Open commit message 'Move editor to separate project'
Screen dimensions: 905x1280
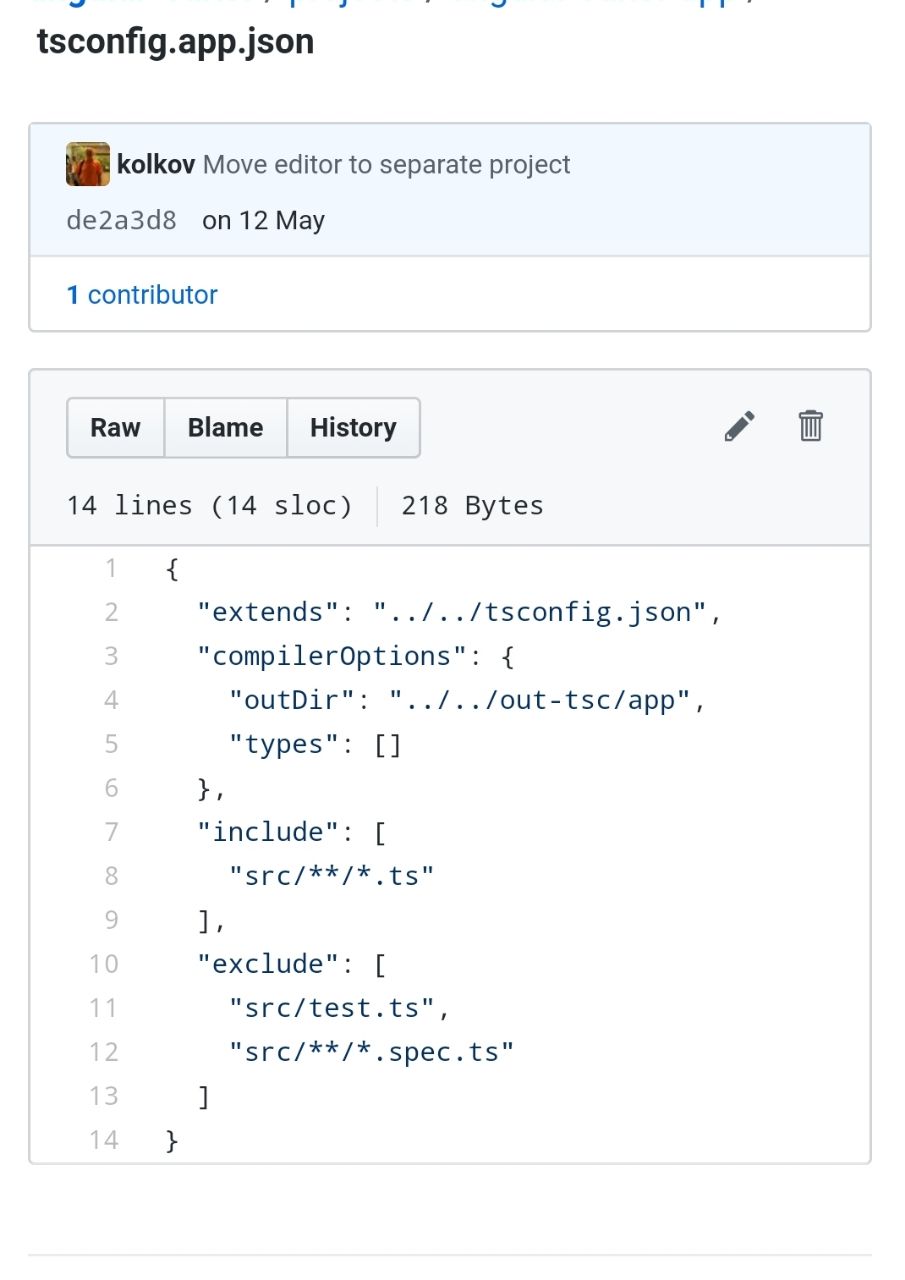tap(386, 165)
